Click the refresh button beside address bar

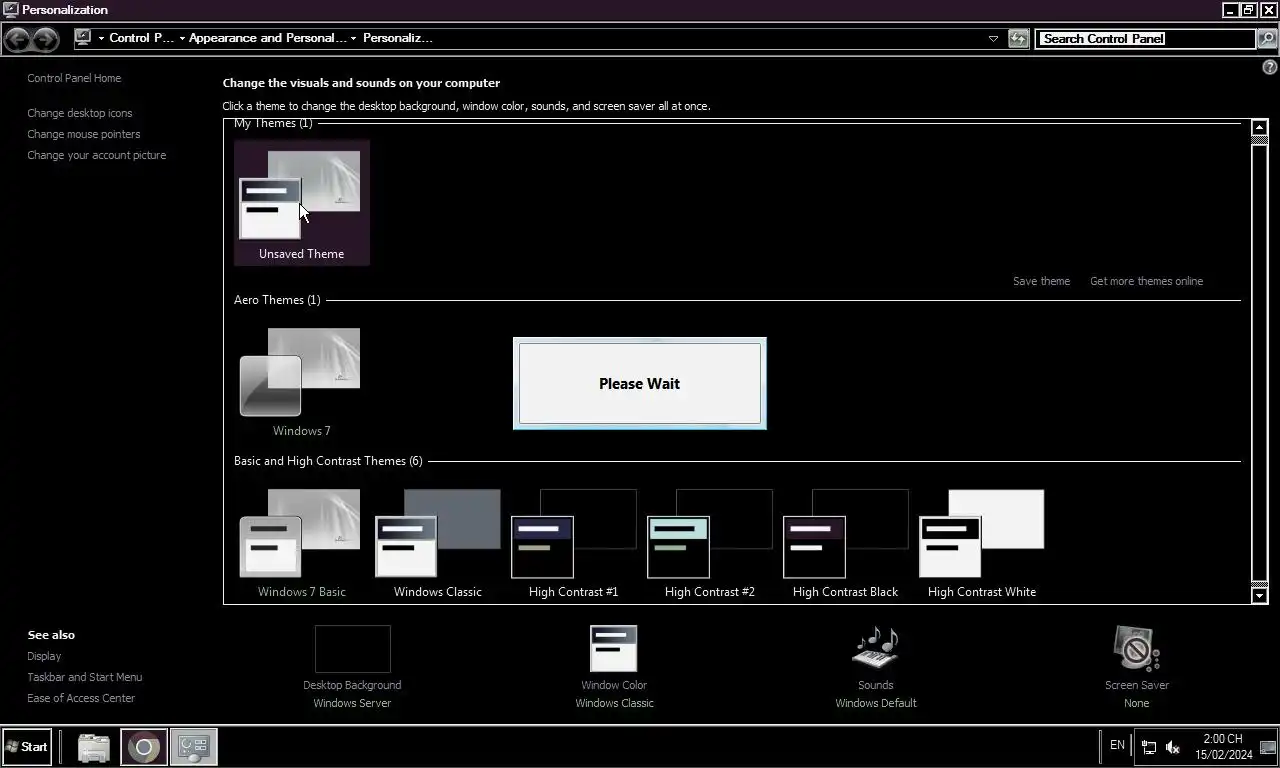(1018, 39)
